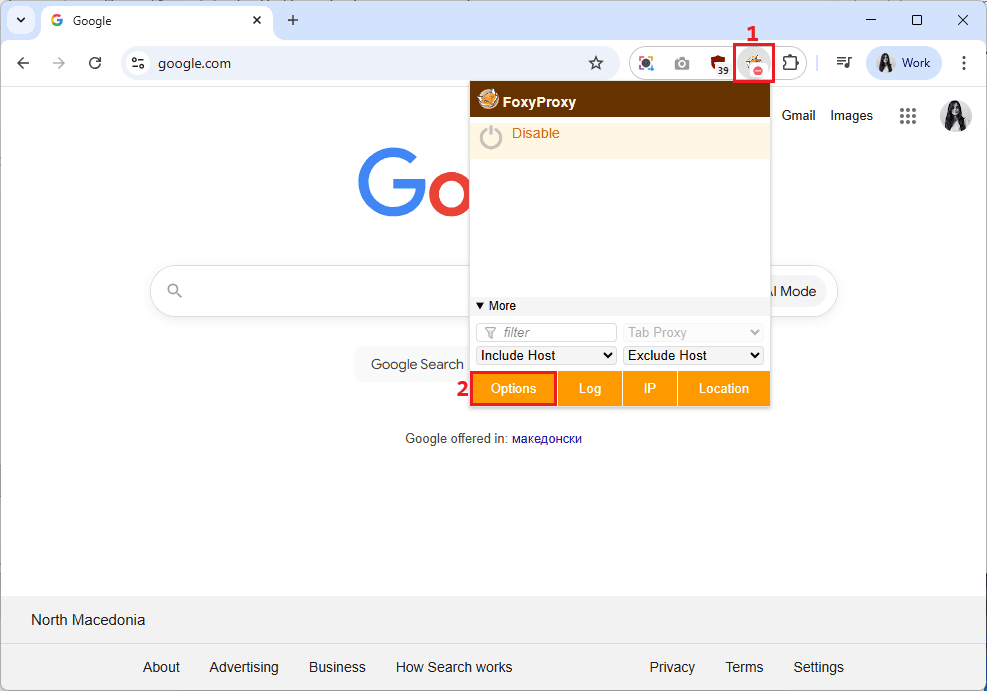Click the IP button in FoxyProxy
987x691 pixels.
pos(650,389)
